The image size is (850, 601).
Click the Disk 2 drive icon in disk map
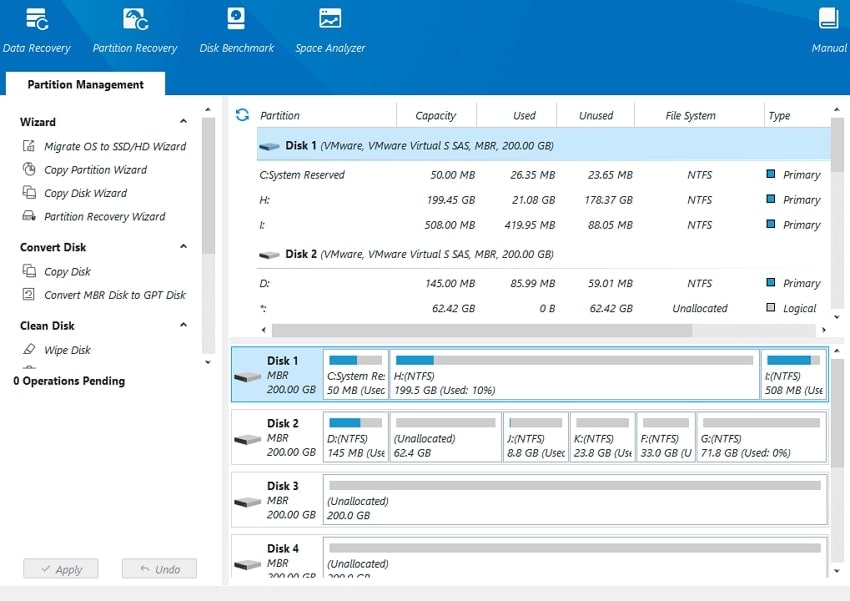[248, 438]
